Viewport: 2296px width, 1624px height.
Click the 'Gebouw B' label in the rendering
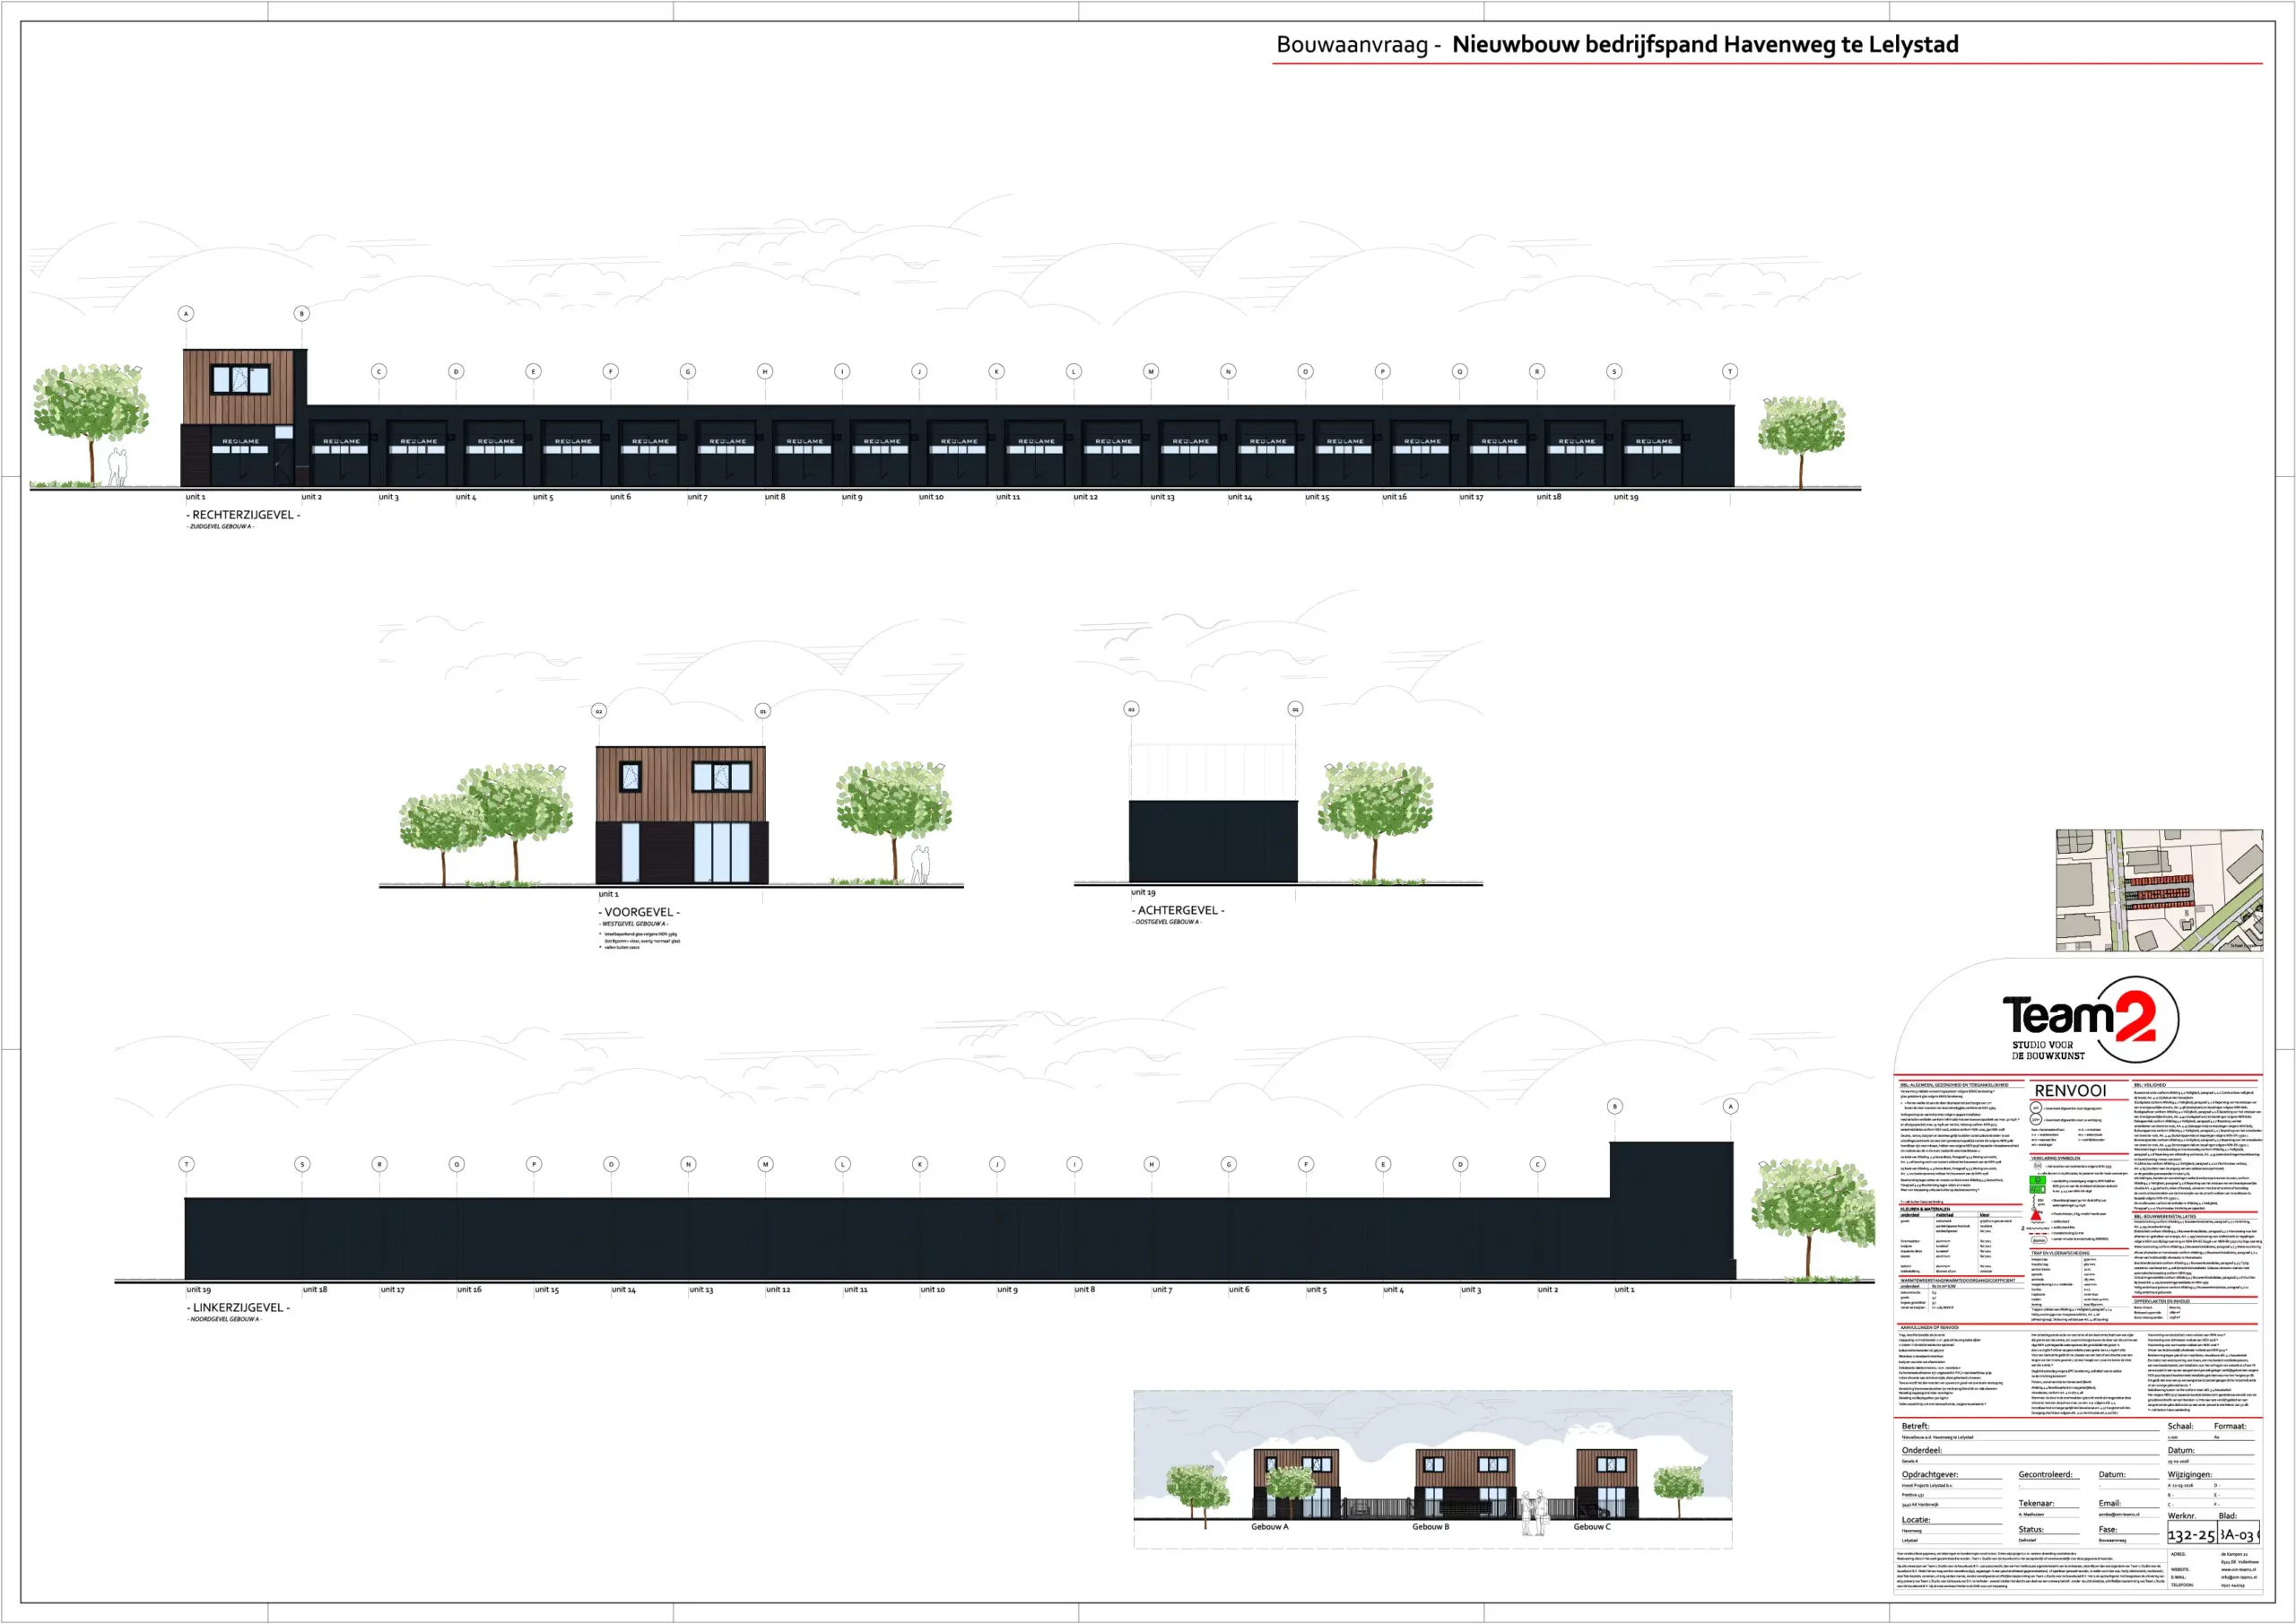pos(1430,1527)
